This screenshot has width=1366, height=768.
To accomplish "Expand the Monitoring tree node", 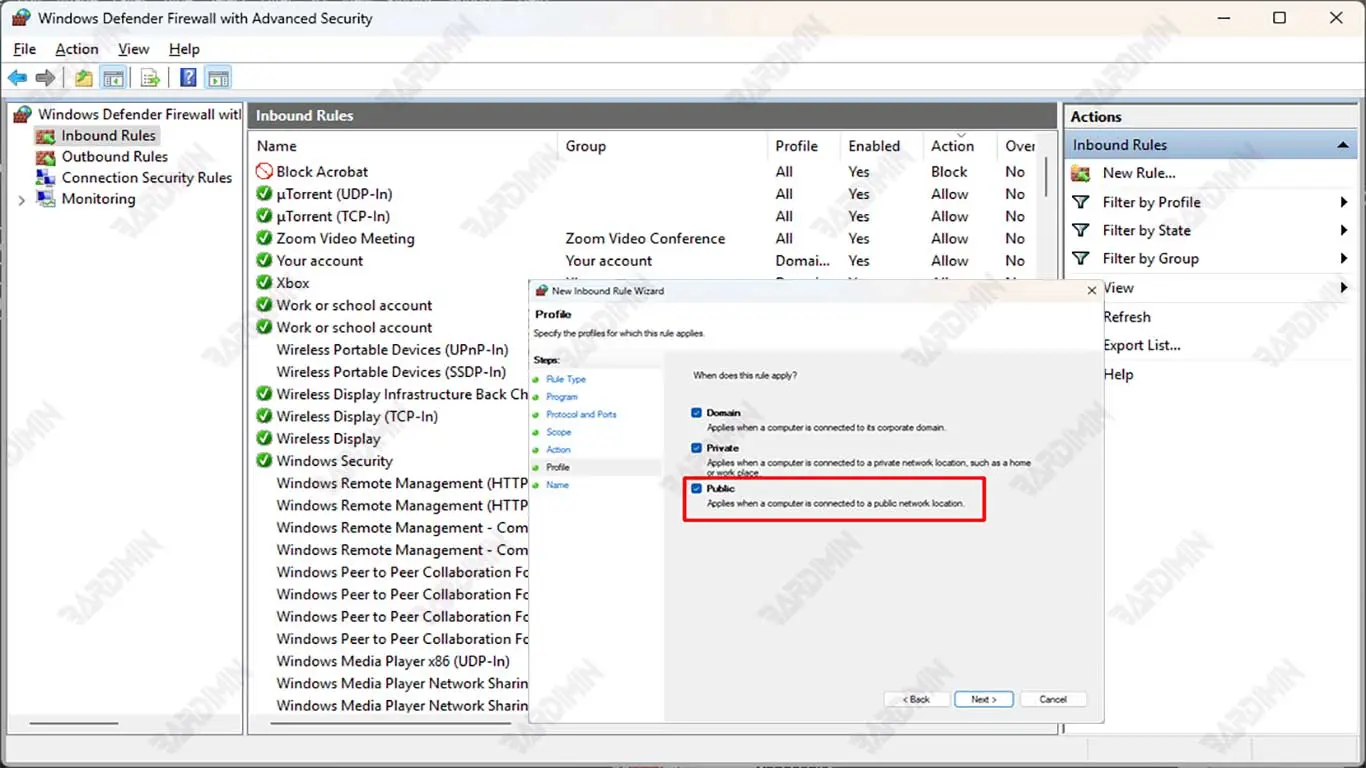I will [22, 200].
